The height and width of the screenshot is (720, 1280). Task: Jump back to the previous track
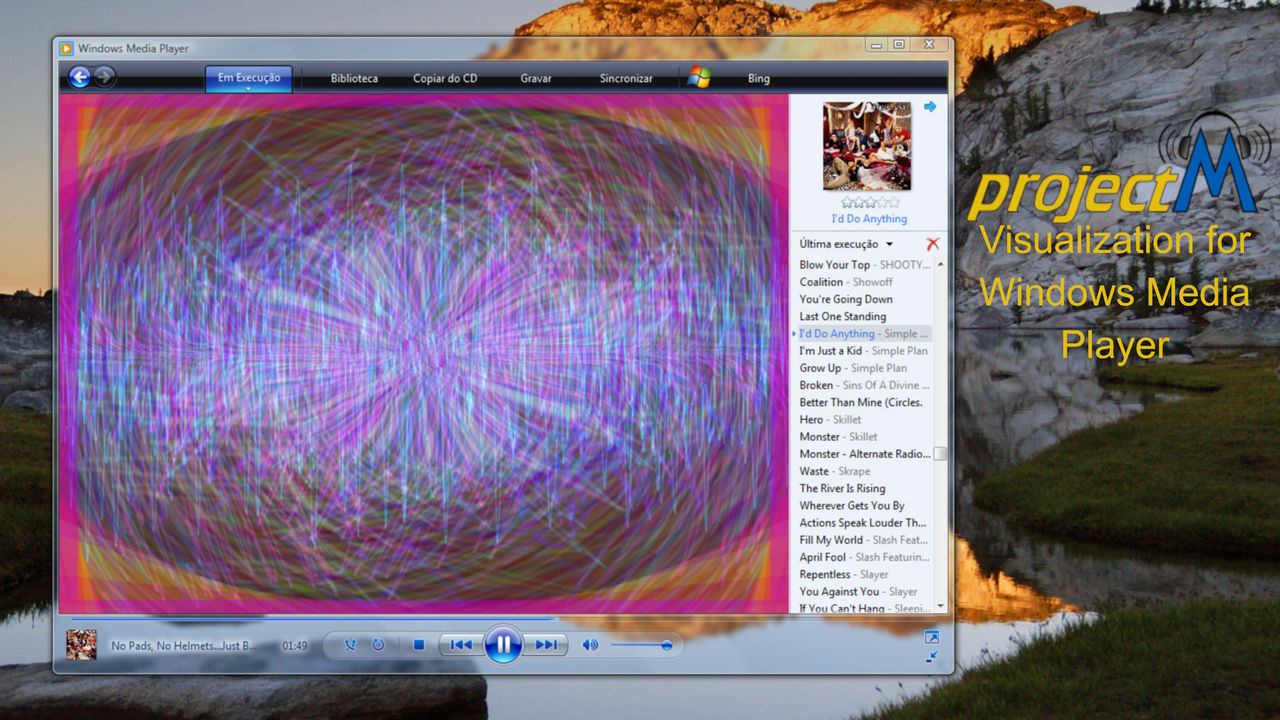point(462,645)
